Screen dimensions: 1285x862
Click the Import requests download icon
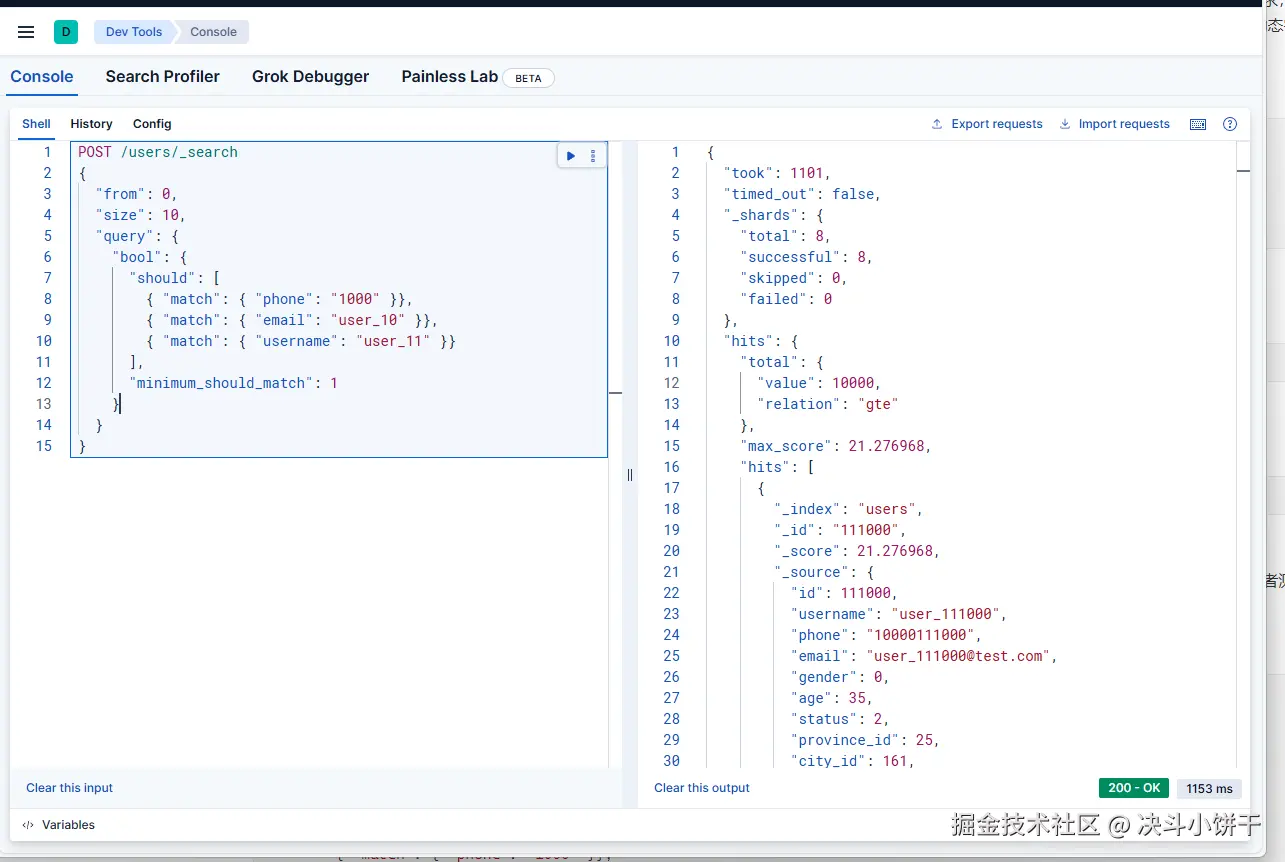(1065, 124)
